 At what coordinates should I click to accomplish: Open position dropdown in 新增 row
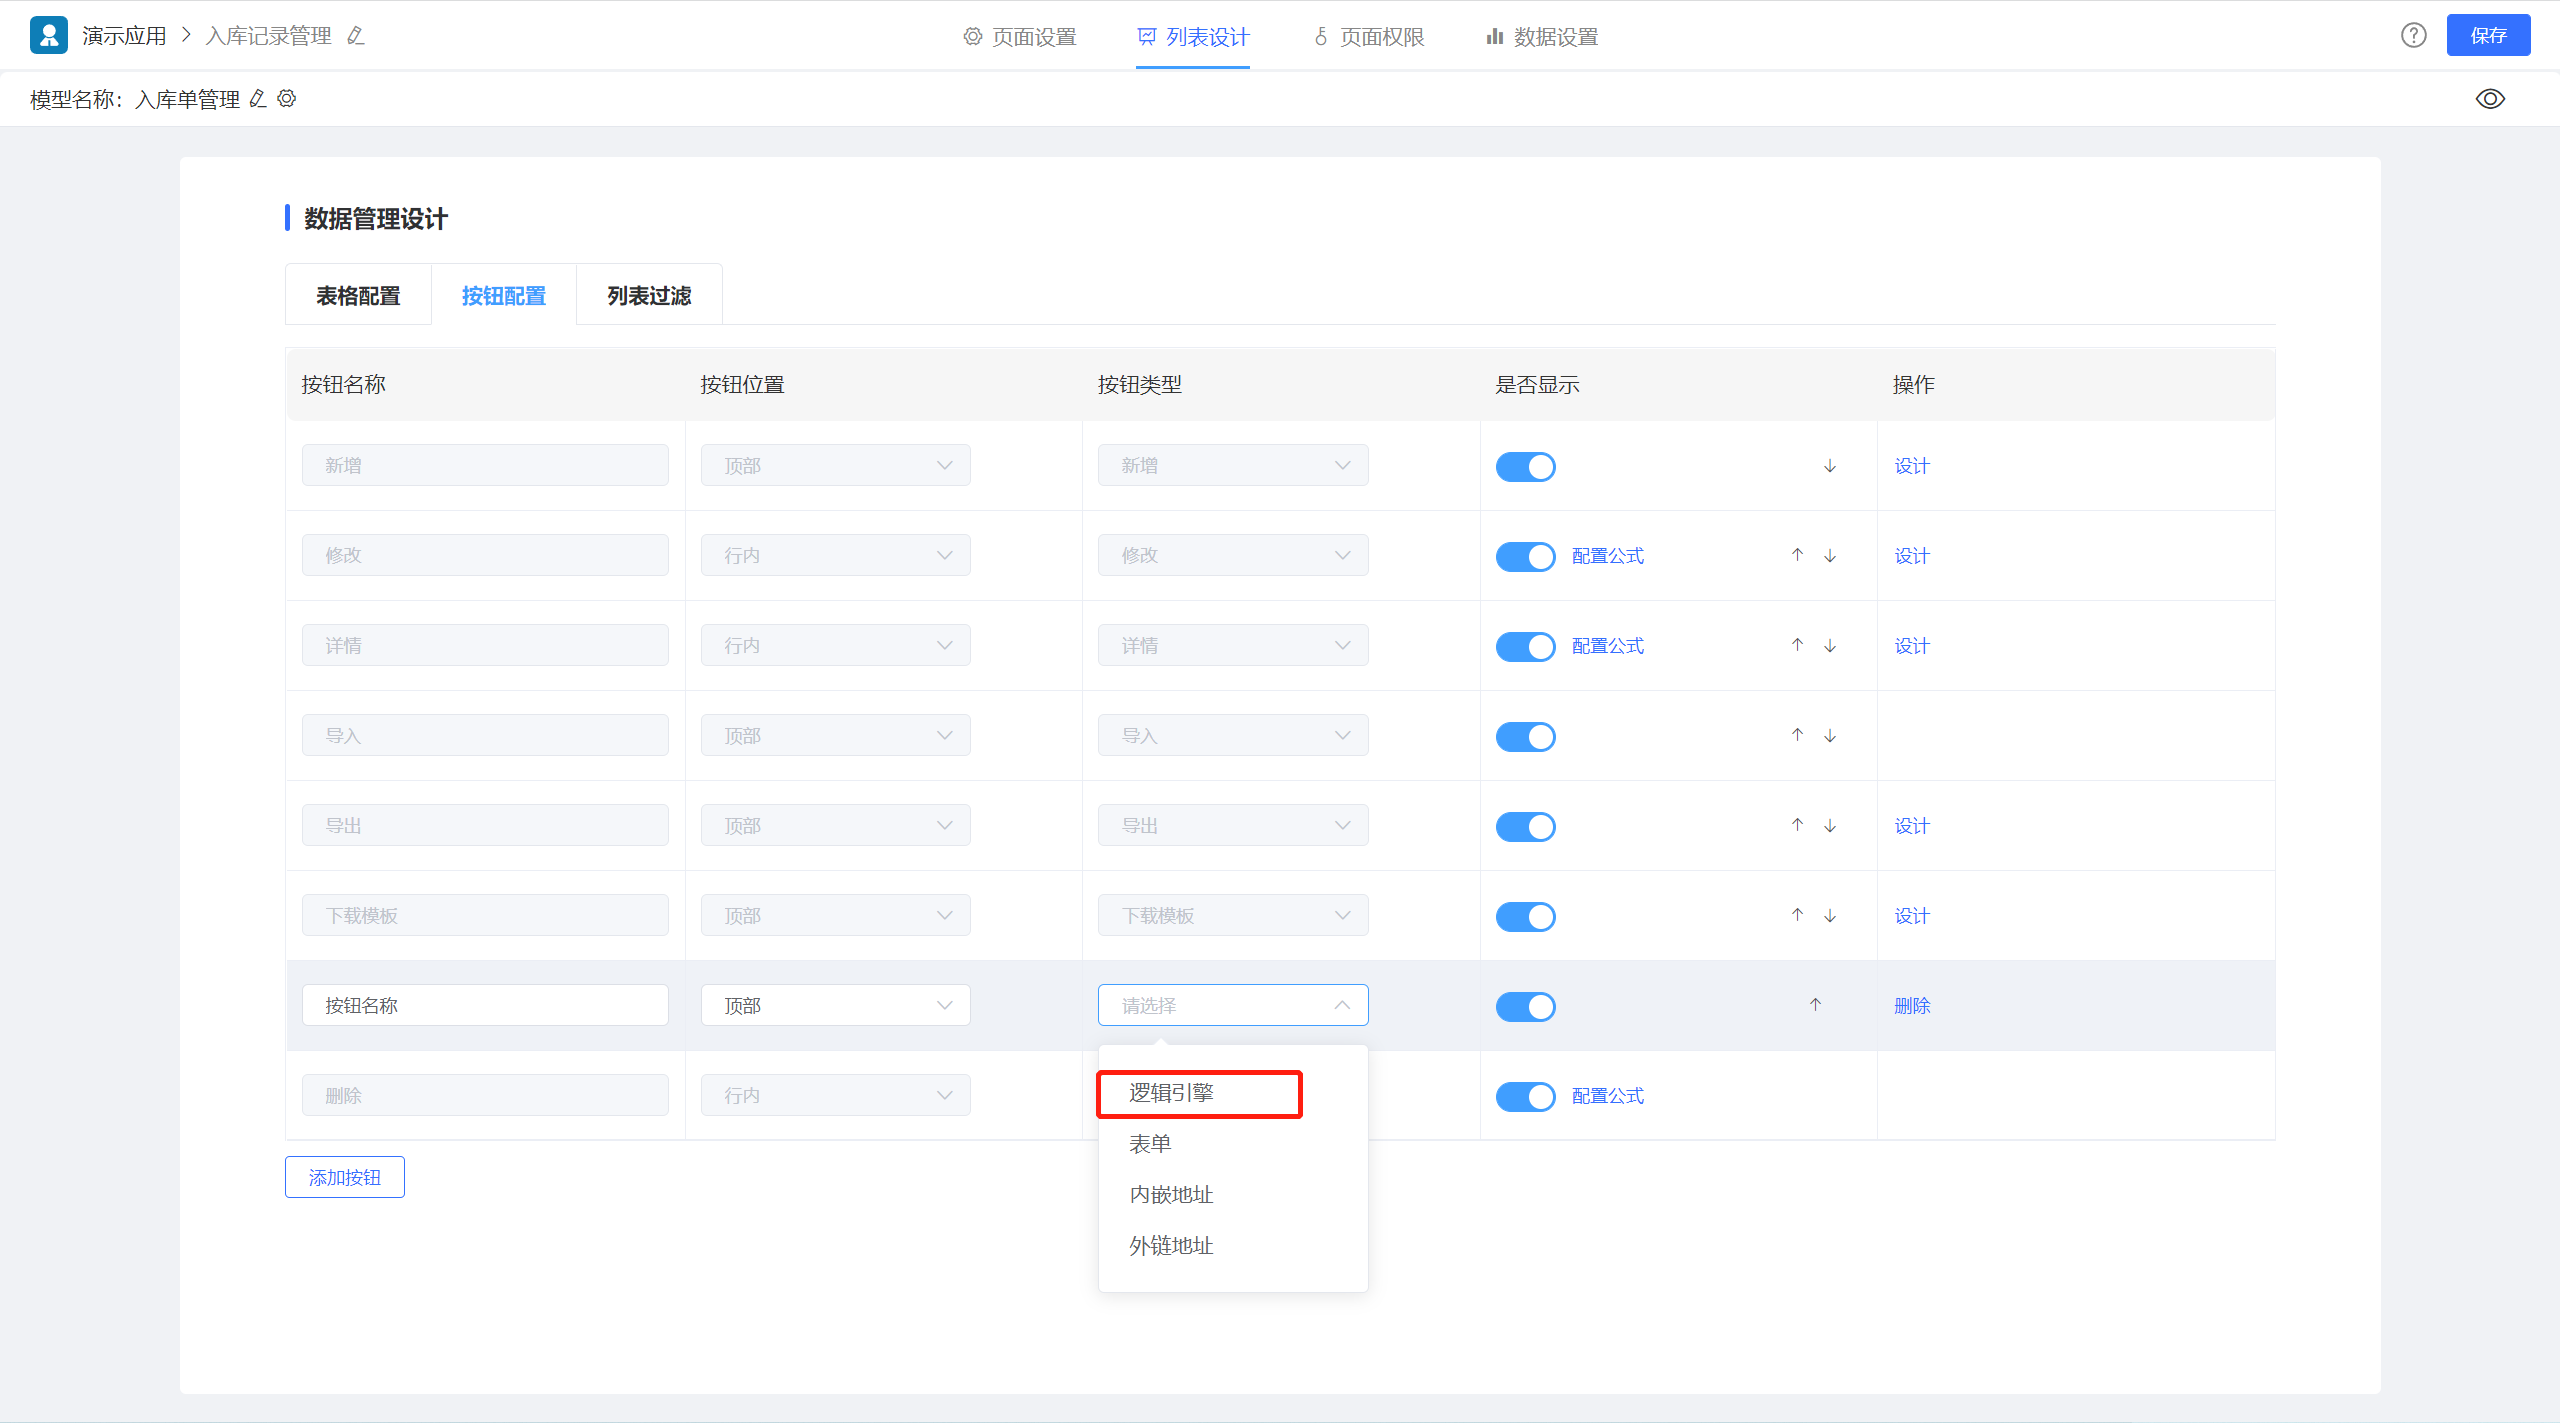point(835,465)
